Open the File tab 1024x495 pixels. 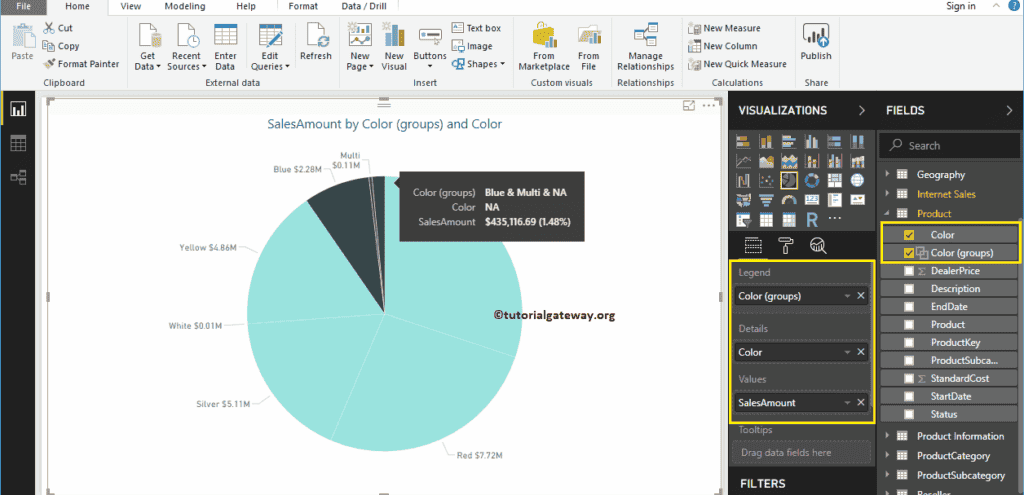click(24, 7)
